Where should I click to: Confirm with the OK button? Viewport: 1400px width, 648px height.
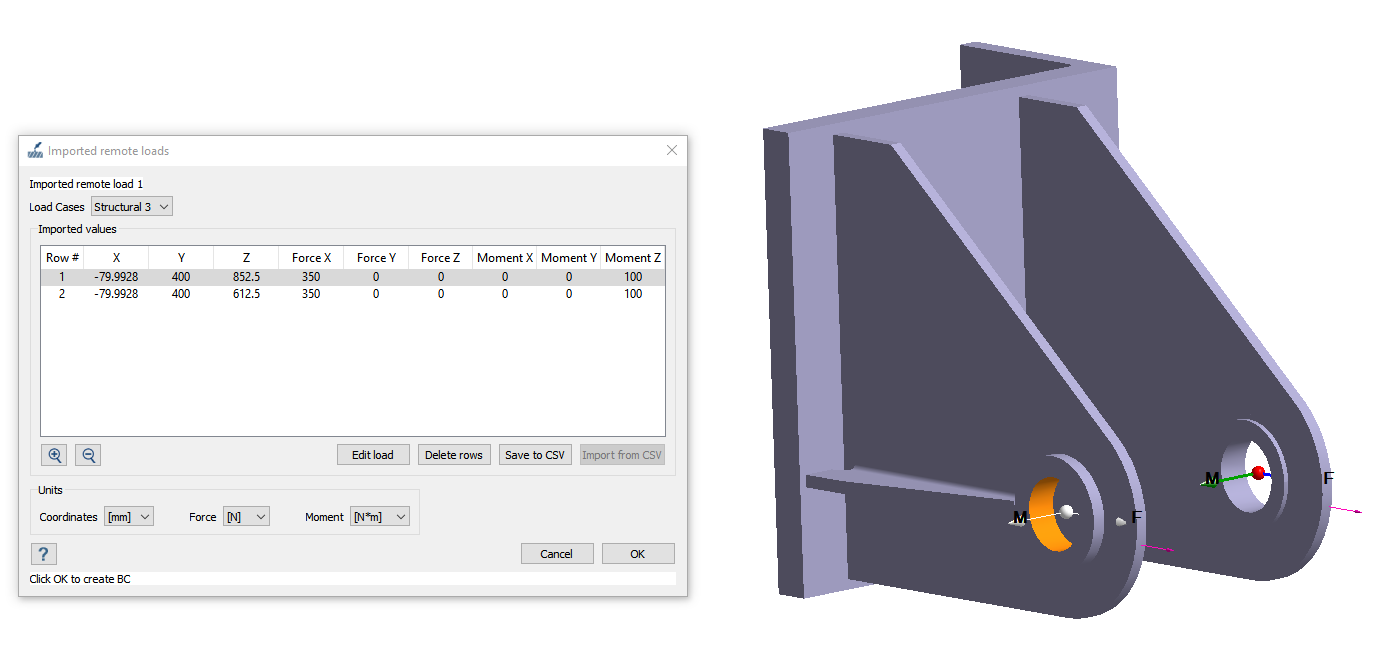(637, 554)
